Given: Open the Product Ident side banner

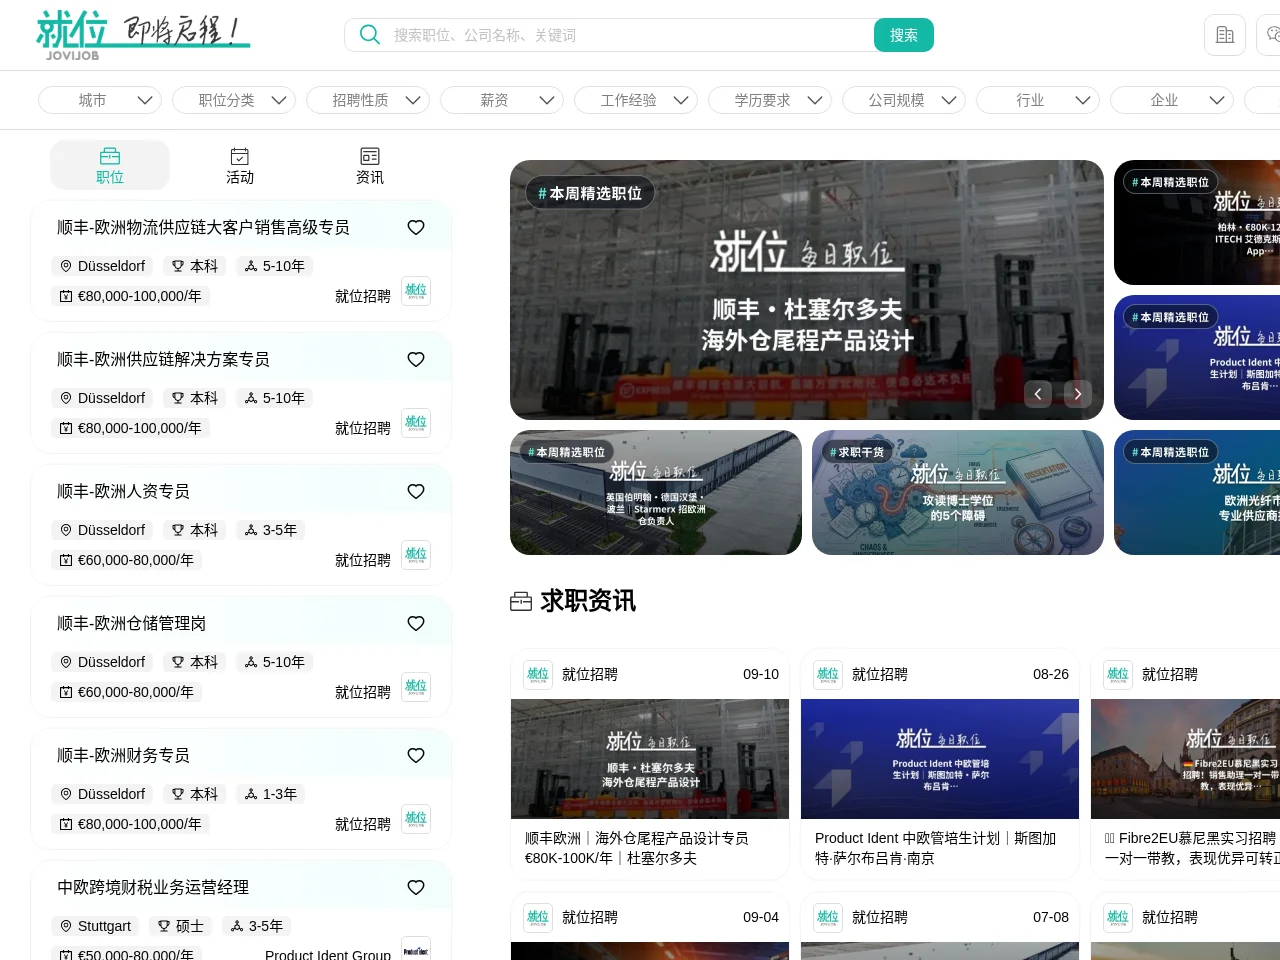Looking at the screenshot, I should click(1197, 358).
